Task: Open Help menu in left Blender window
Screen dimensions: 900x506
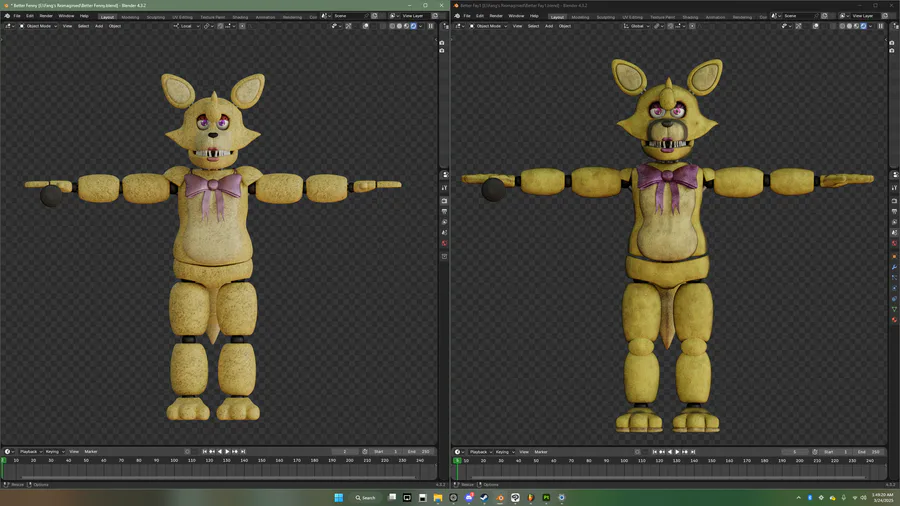Action: (x=84, y=16)
